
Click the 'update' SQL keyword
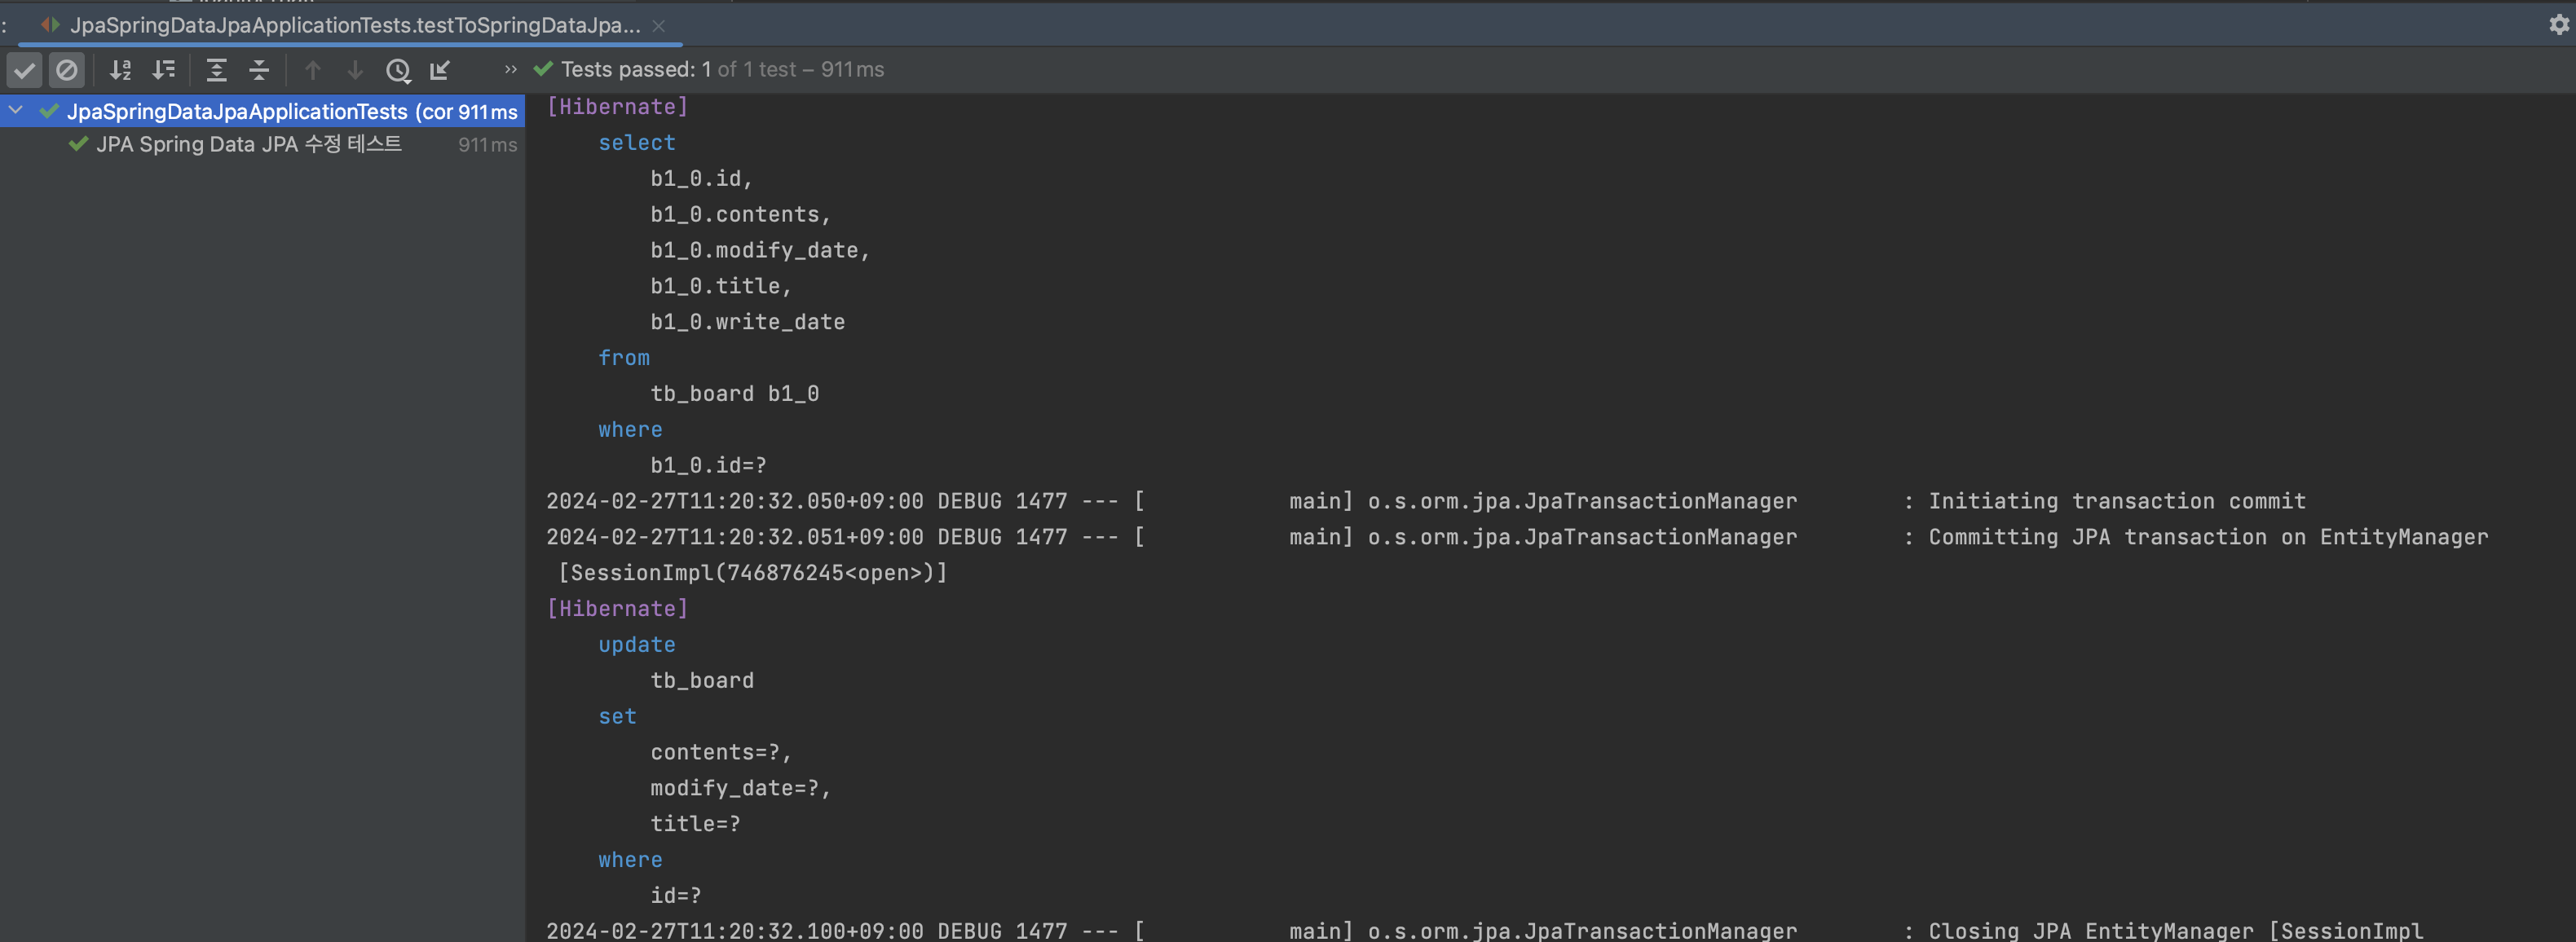pos(637,645)
